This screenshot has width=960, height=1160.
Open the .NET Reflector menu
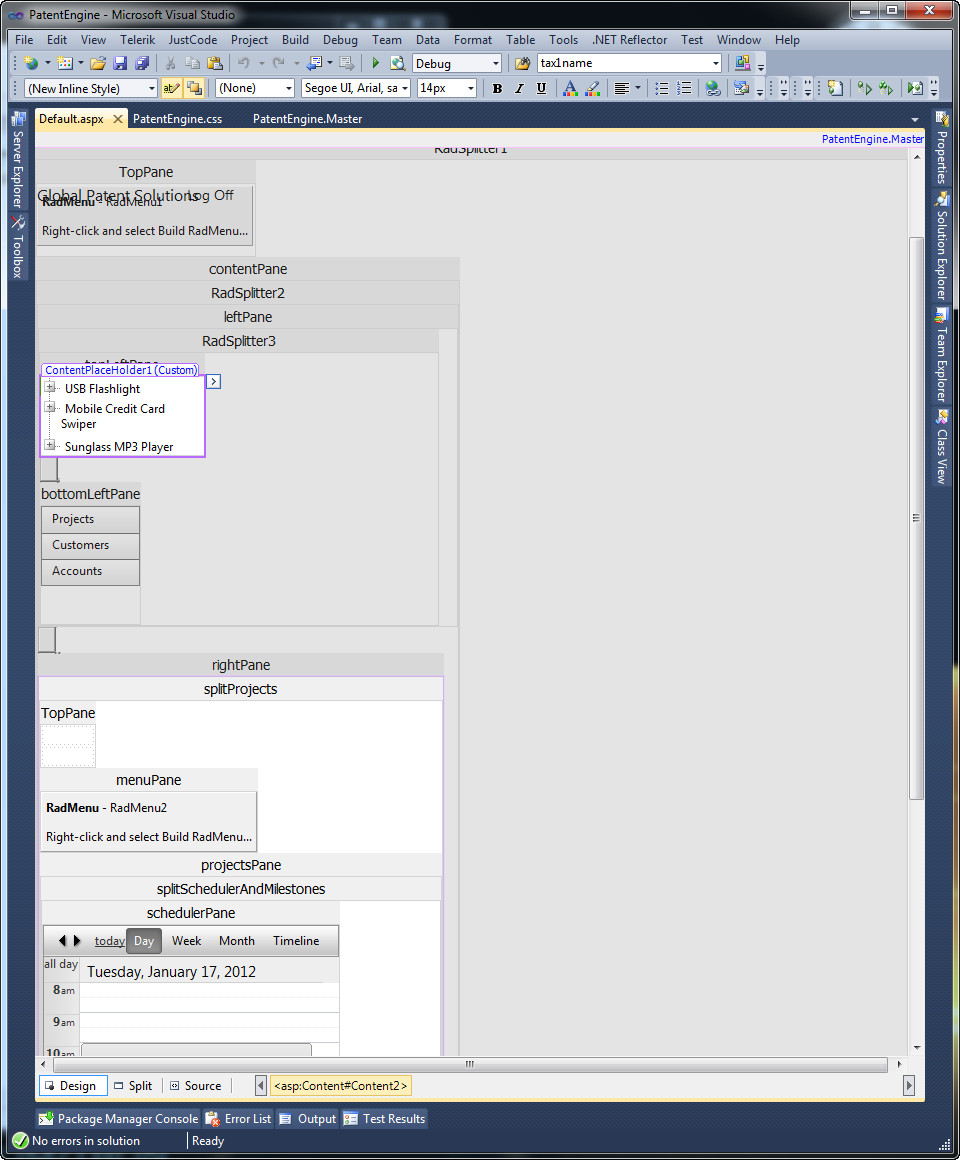629,40
